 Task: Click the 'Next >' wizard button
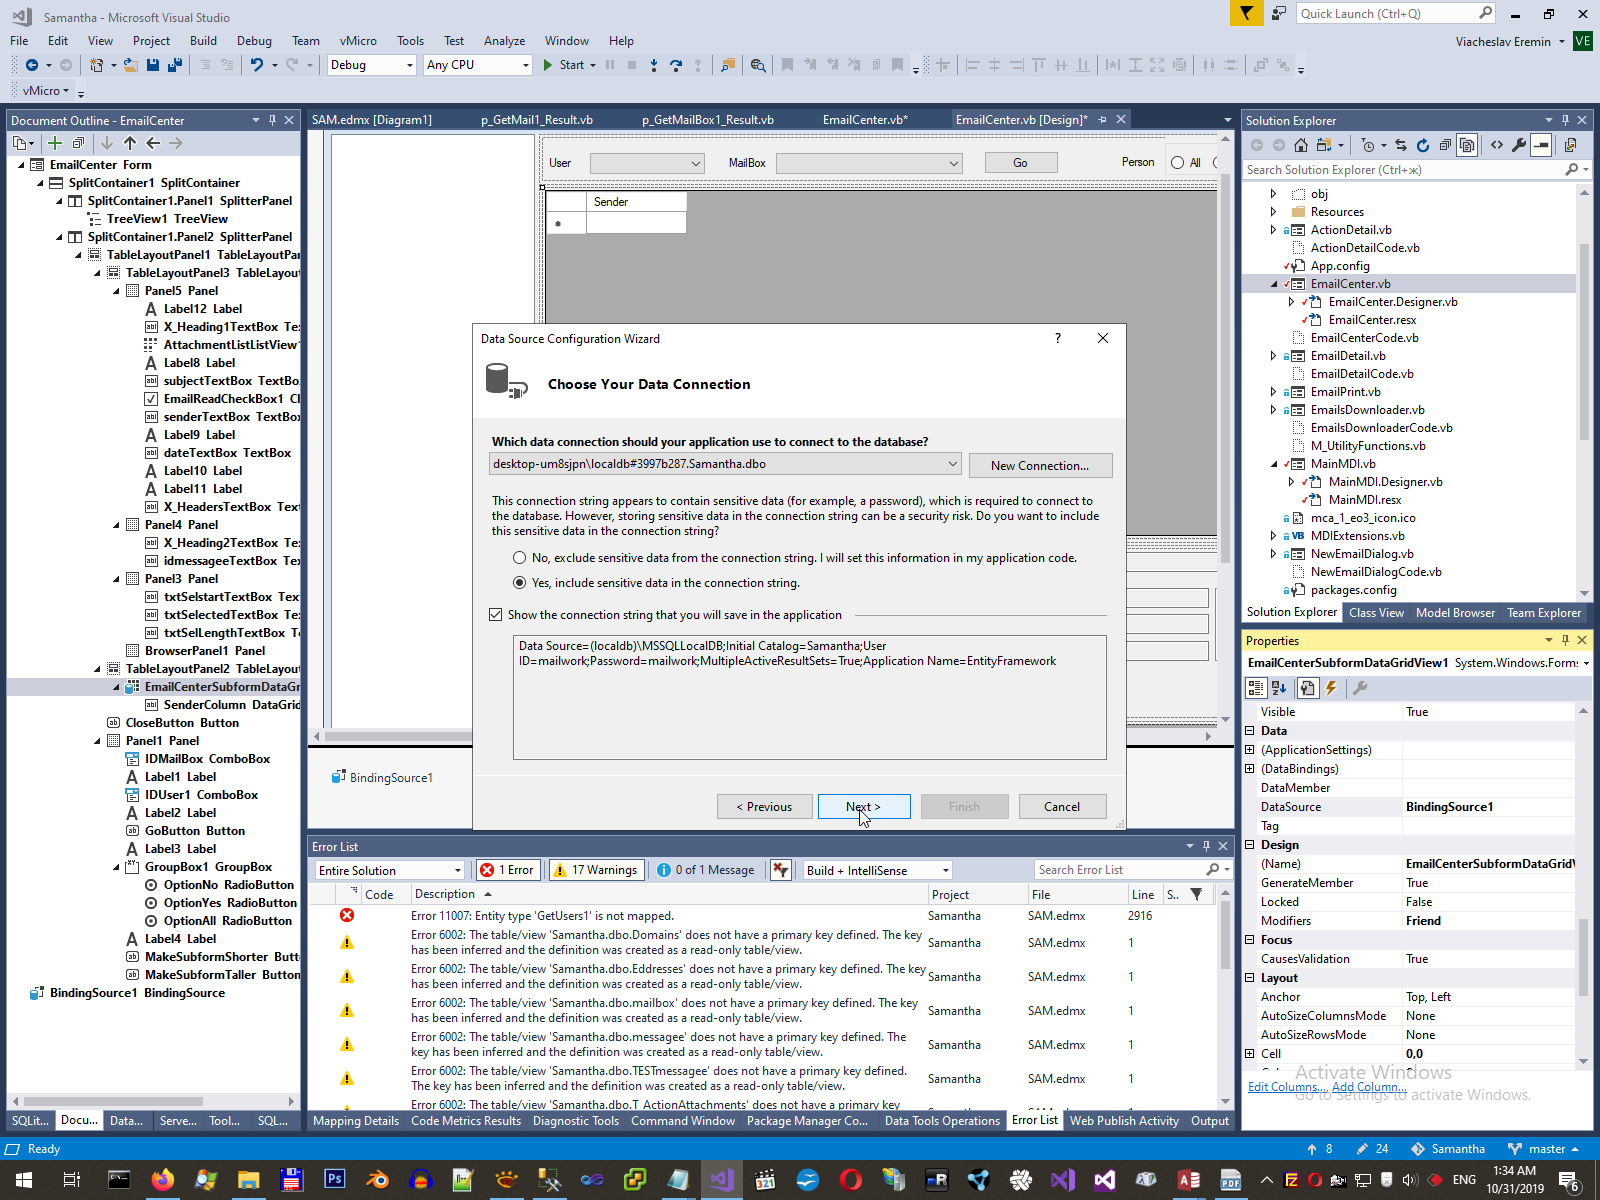click(864, 807)
